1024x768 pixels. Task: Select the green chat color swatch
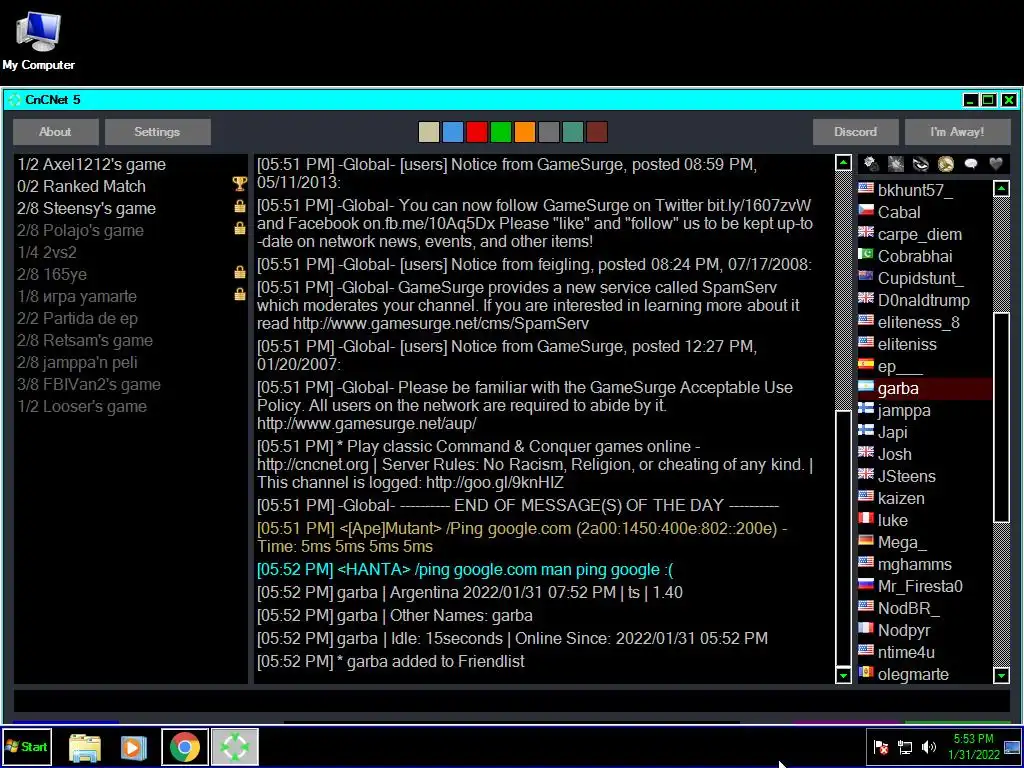[x=501, y=132]
